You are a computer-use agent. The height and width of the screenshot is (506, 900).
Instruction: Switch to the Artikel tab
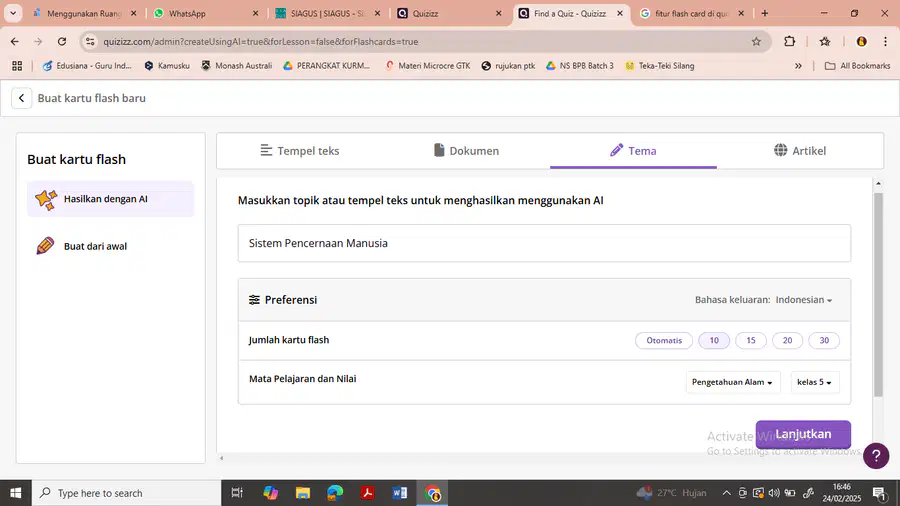point(800,151)
